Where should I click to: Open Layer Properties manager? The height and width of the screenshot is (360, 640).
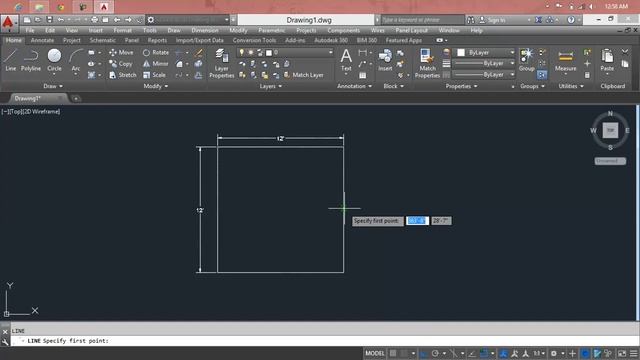pyautogui.click(x=222, y=63)
